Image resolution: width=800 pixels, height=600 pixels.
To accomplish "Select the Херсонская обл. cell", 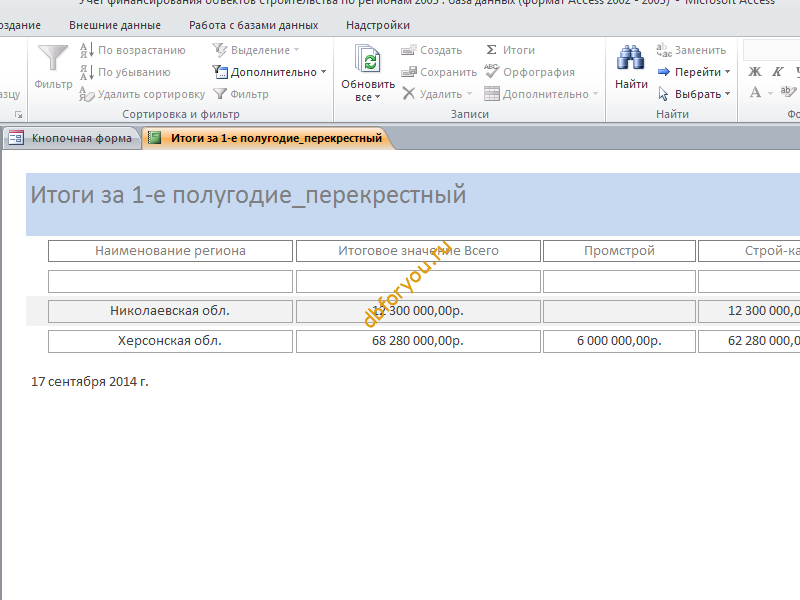I will coord(170,341).
